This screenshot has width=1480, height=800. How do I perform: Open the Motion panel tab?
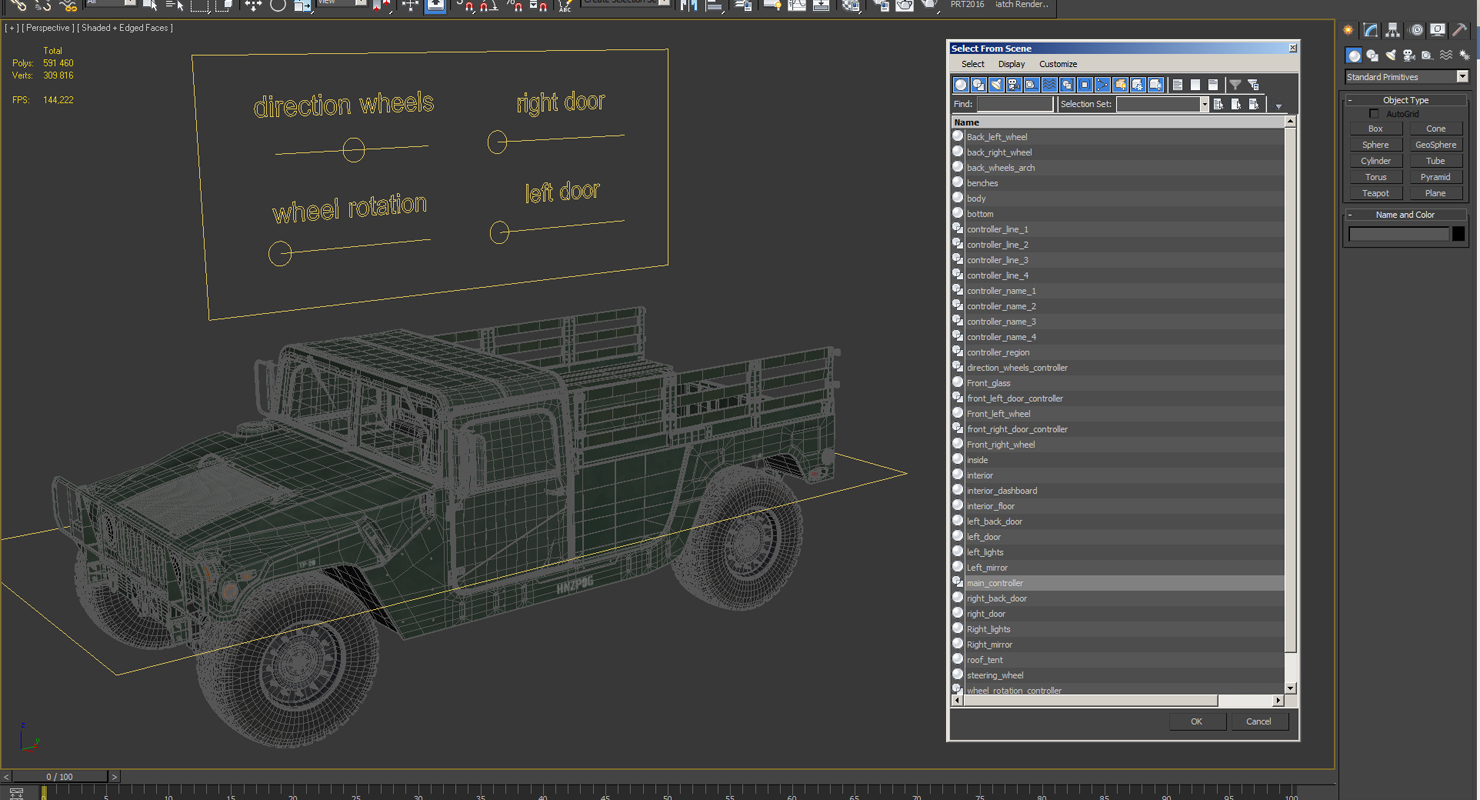[x=1416, y=30]
